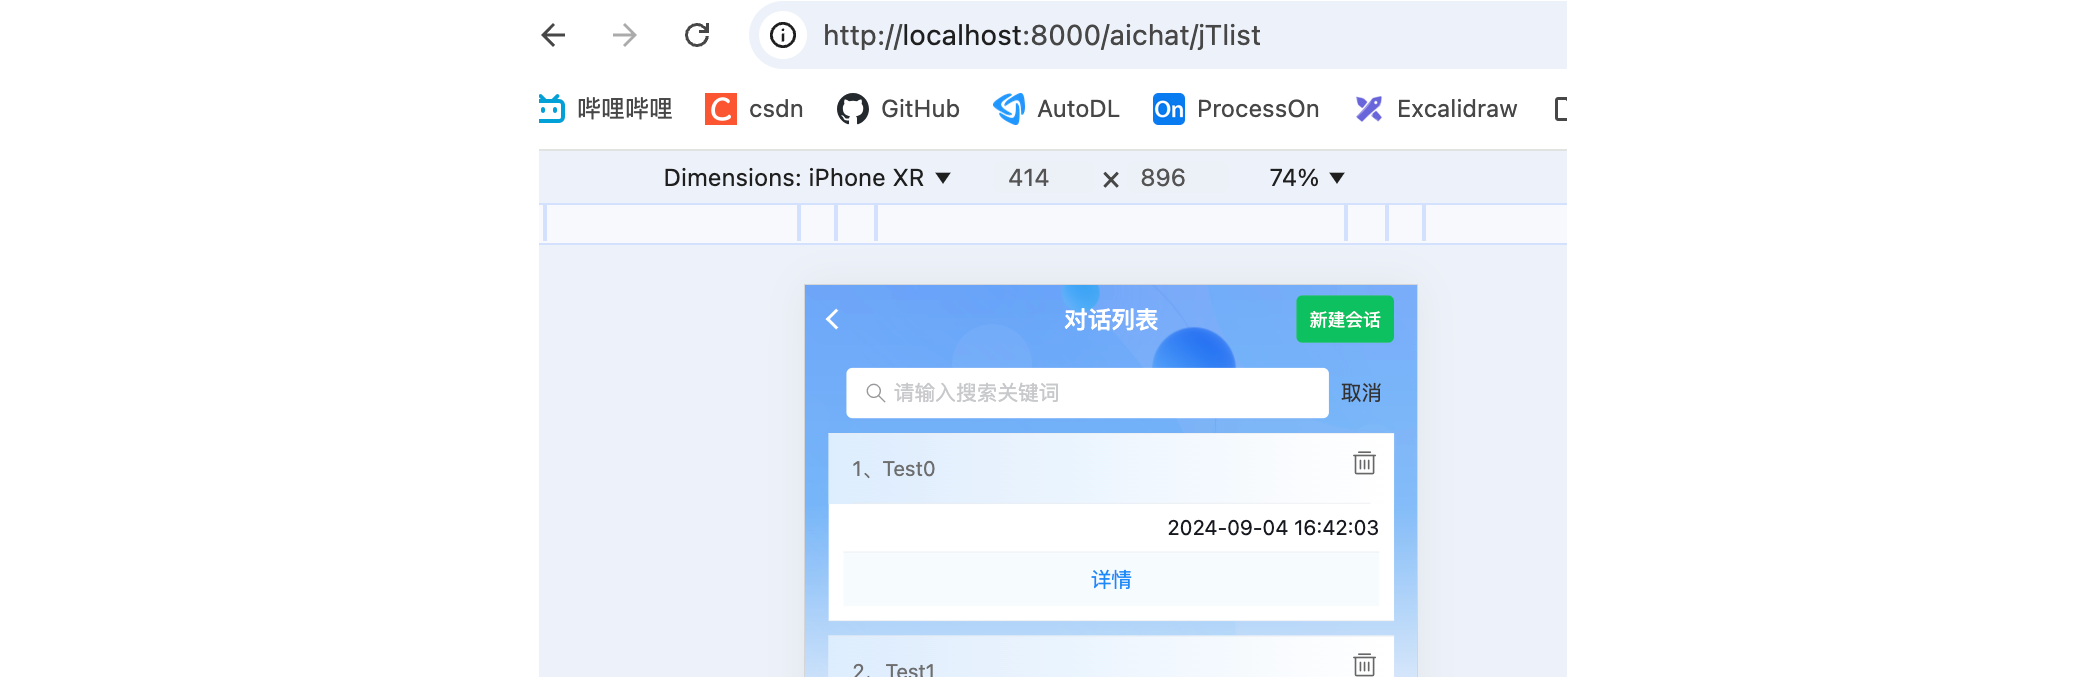Open the csdn bookmark
This screenshot has width=2086, height=688.
[755, 109]
